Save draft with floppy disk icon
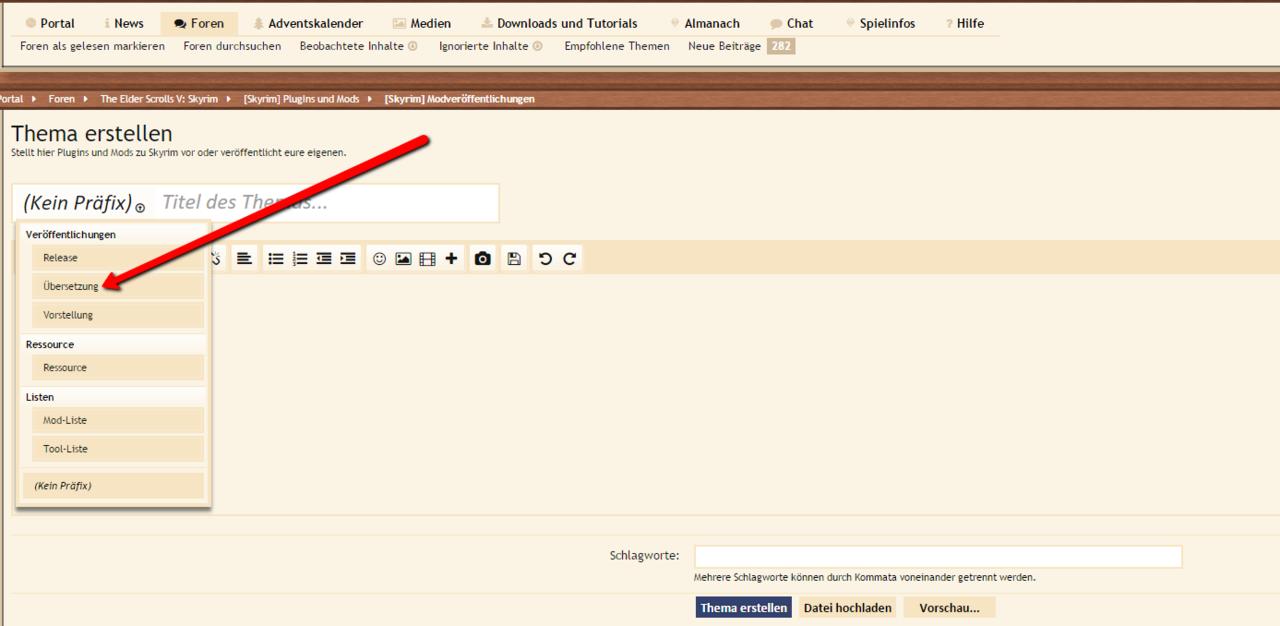Viewport: 1280px width, 626px height. click(x=514, y=258)
